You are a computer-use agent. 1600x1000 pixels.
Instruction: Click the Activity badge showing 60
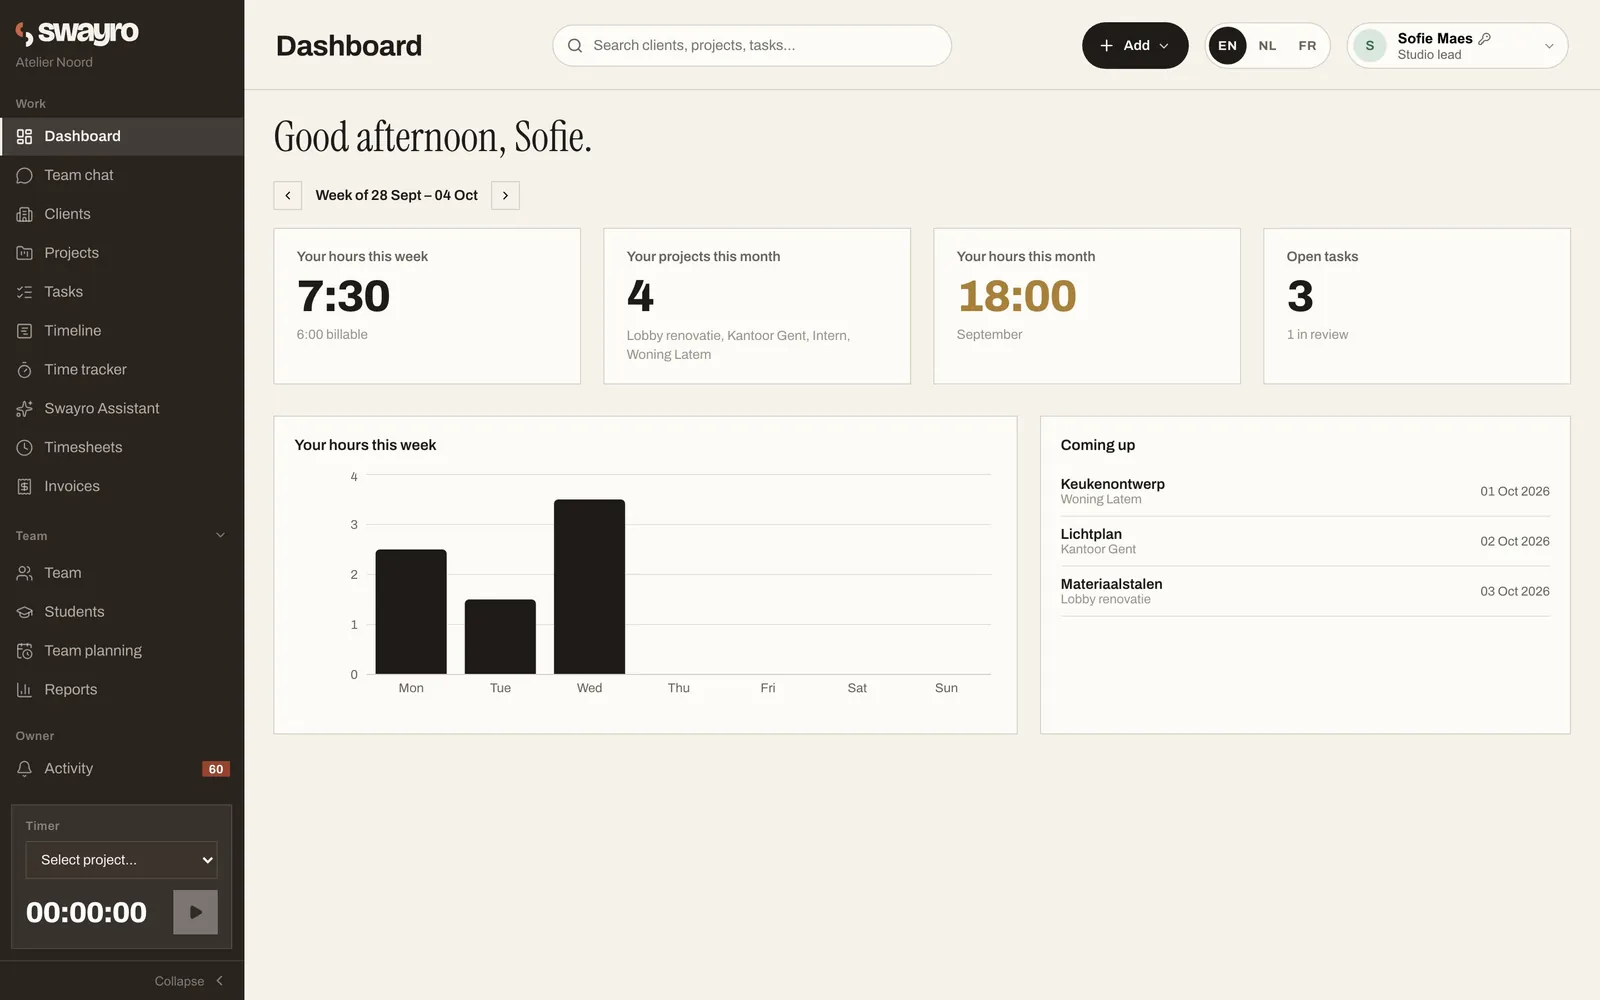[x=216, y=769]
